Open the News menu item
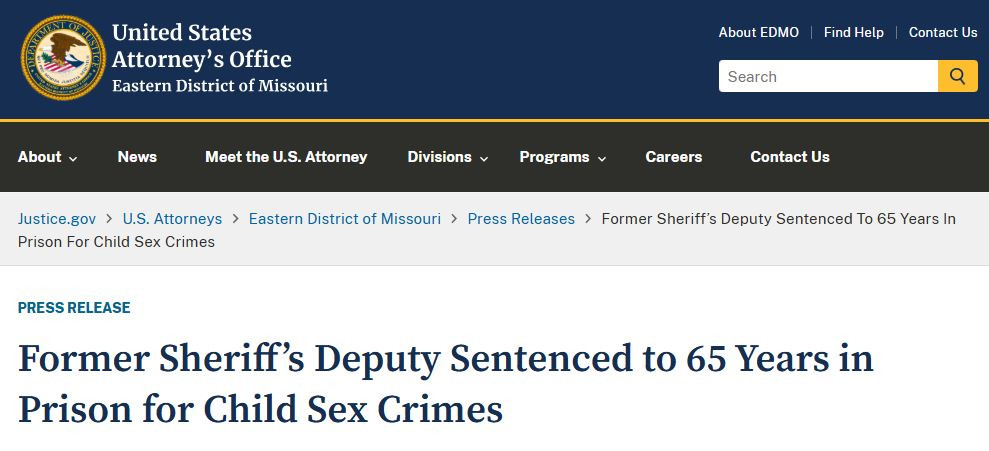Viewport: 989px width, 451px height. (x=137, y=157)
